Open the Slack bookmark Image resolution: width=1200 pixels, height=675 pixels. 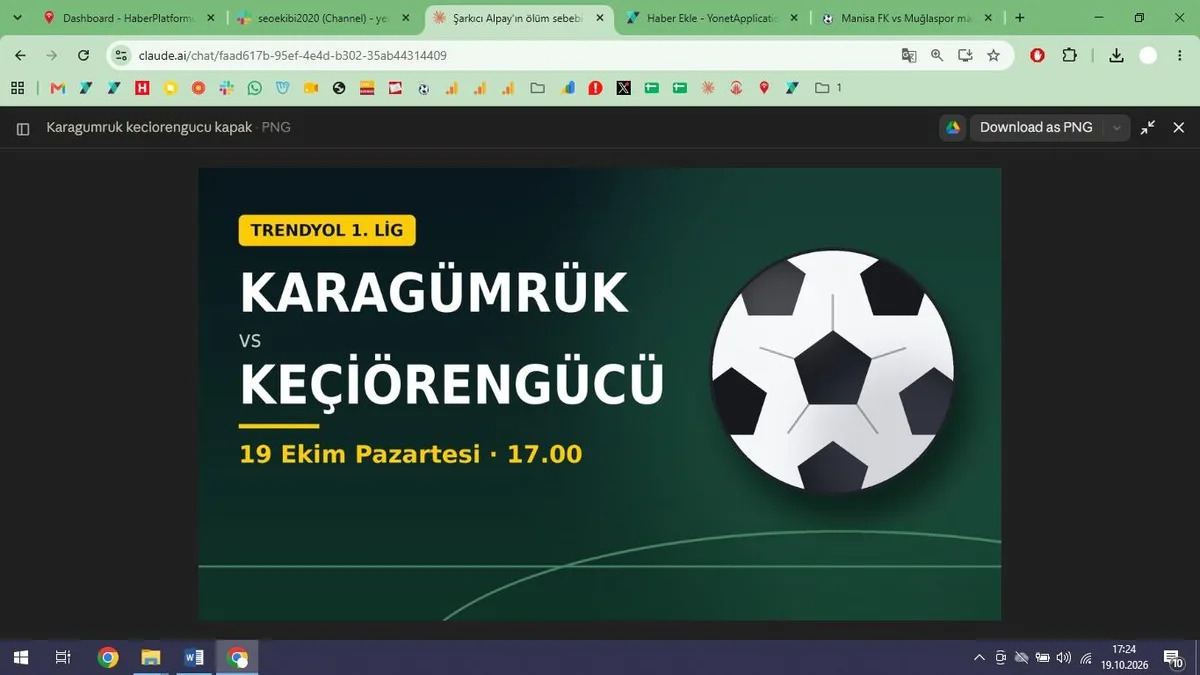tap(226, 88)
